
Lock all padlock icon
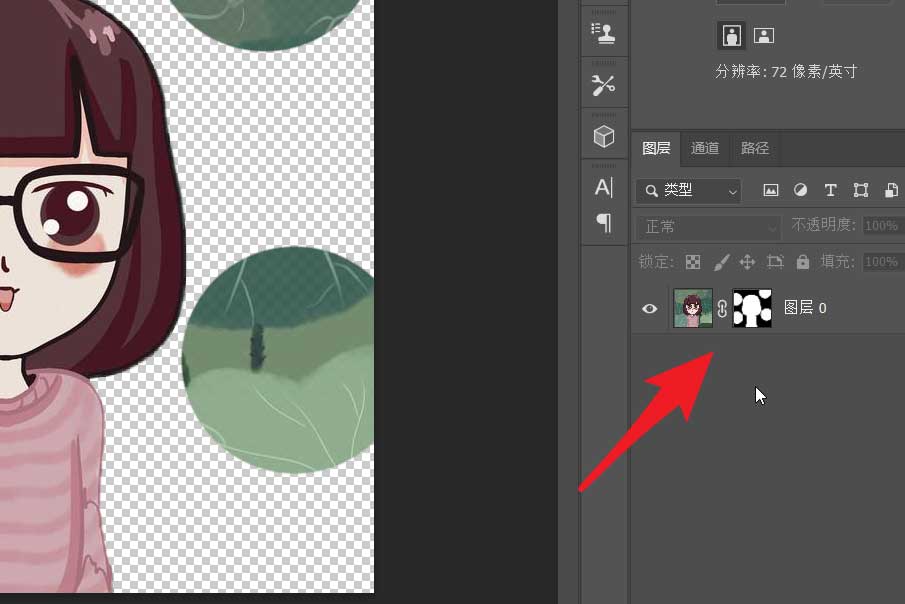click(x=803, y=262)
